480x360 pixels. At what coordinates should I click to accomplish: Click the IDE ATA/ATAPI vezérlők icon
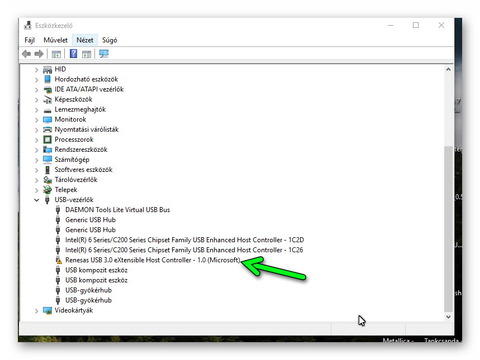click(x=48, y=89)
